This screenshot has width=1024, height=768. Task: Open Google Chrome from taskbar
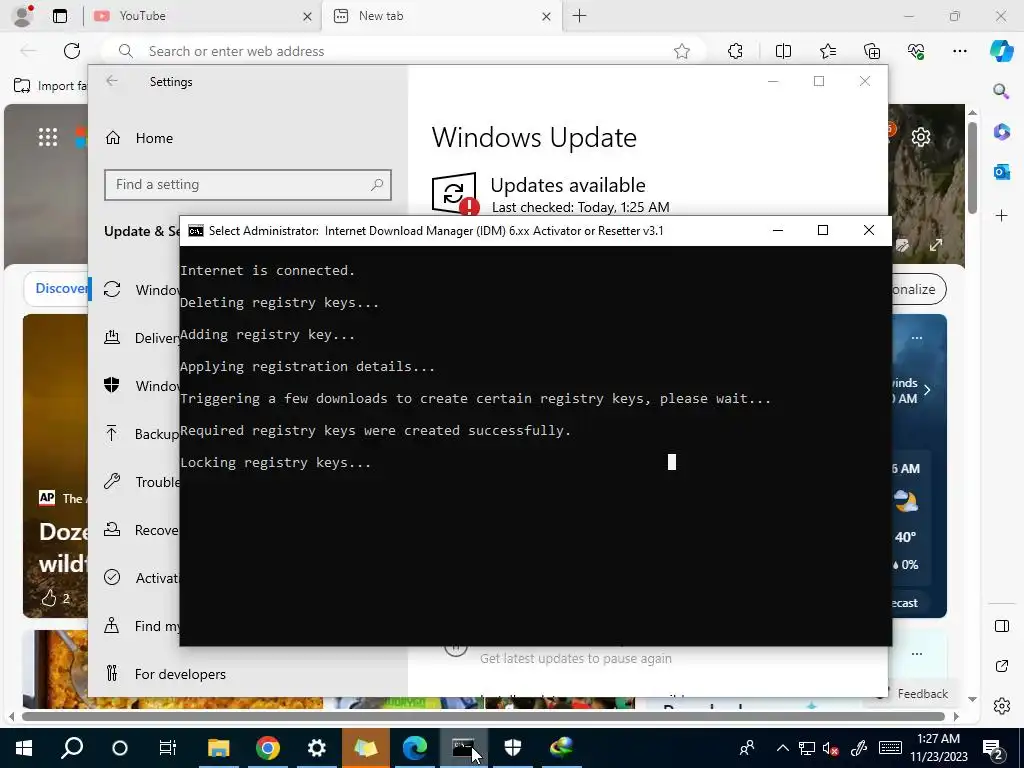268,748
